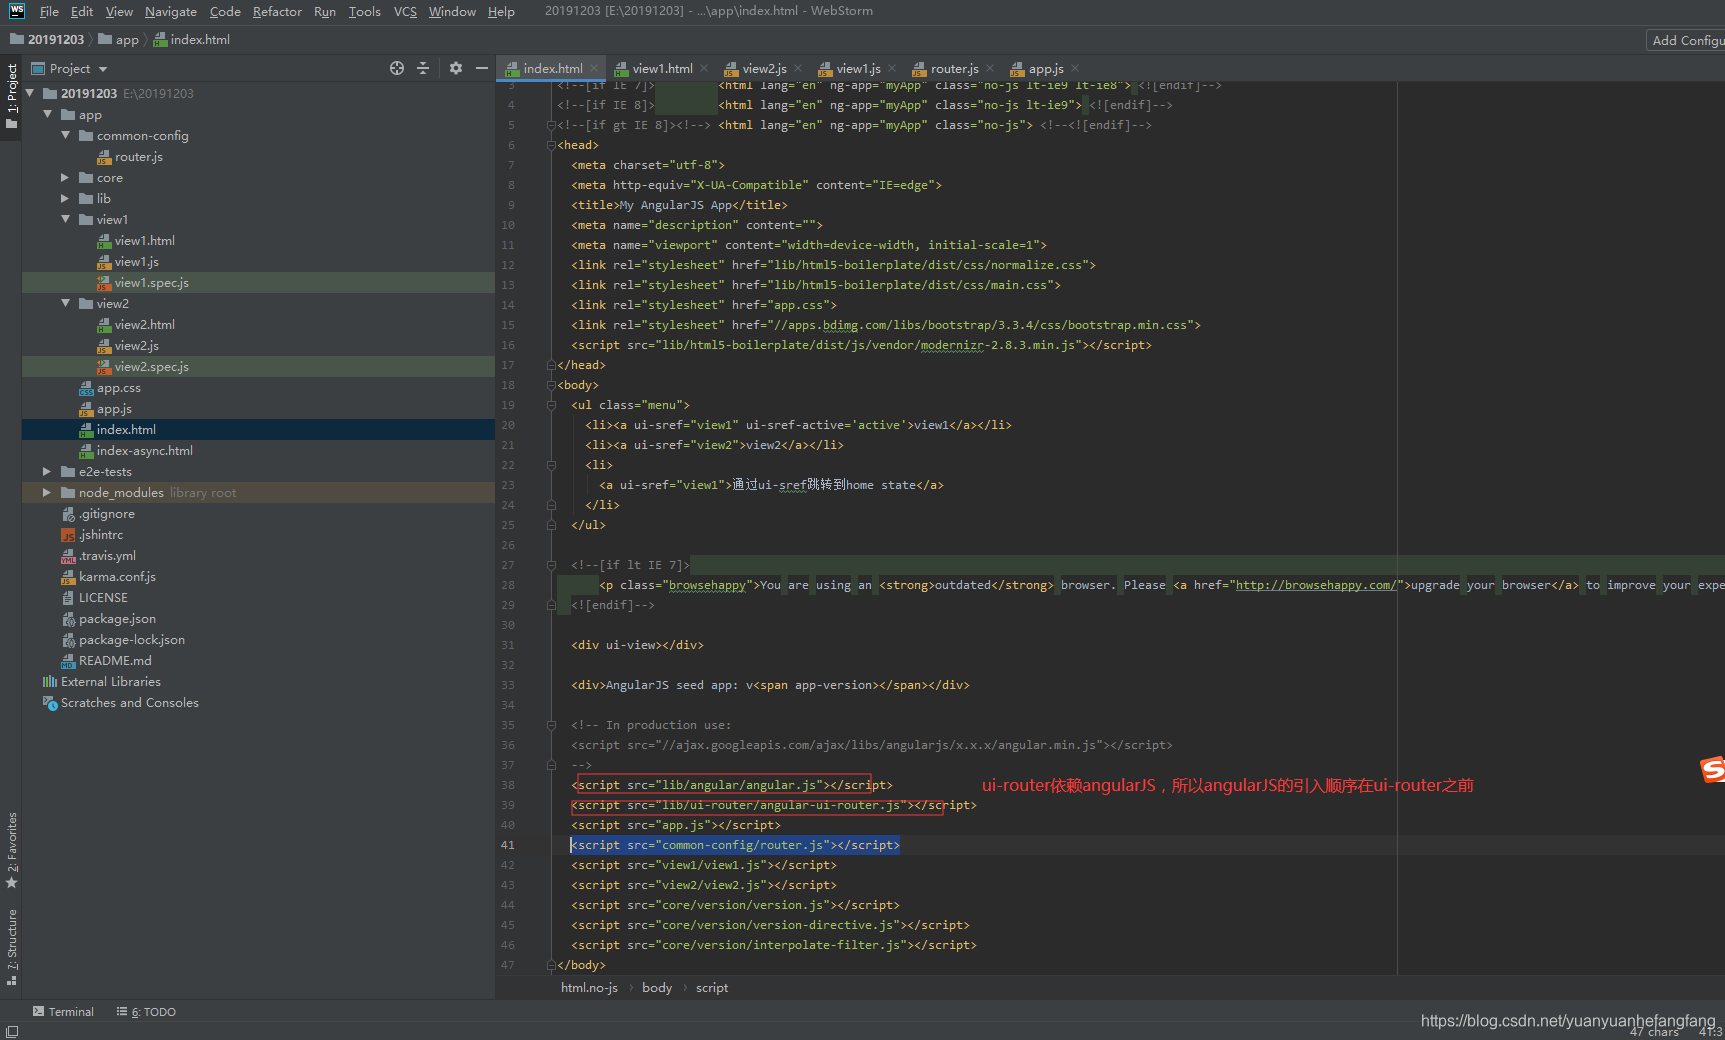1725x1040 pixels.
Task: Open the Terminal tool window
Action: tap(63, 1012)
